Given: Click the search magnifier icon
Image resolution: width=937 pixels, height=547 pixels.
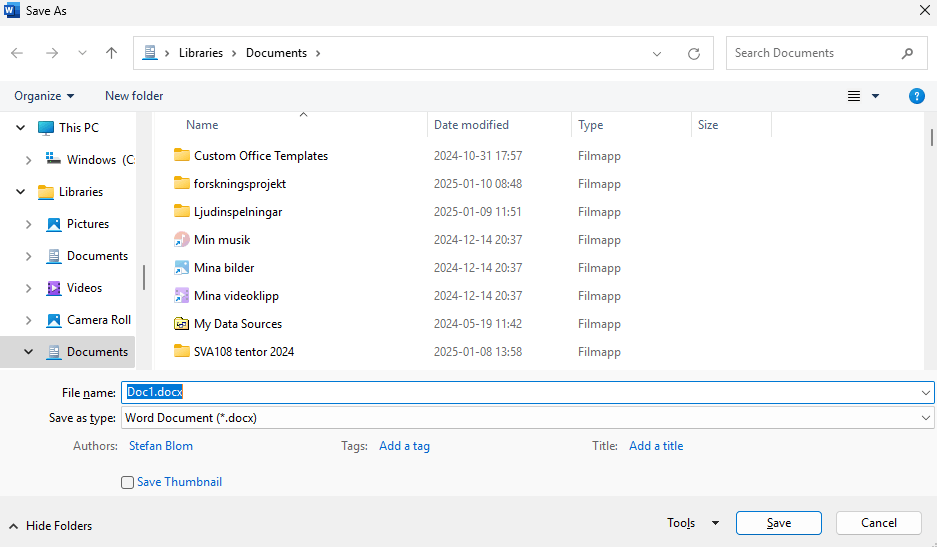Looking at the screenshot, I should point(907,53).
